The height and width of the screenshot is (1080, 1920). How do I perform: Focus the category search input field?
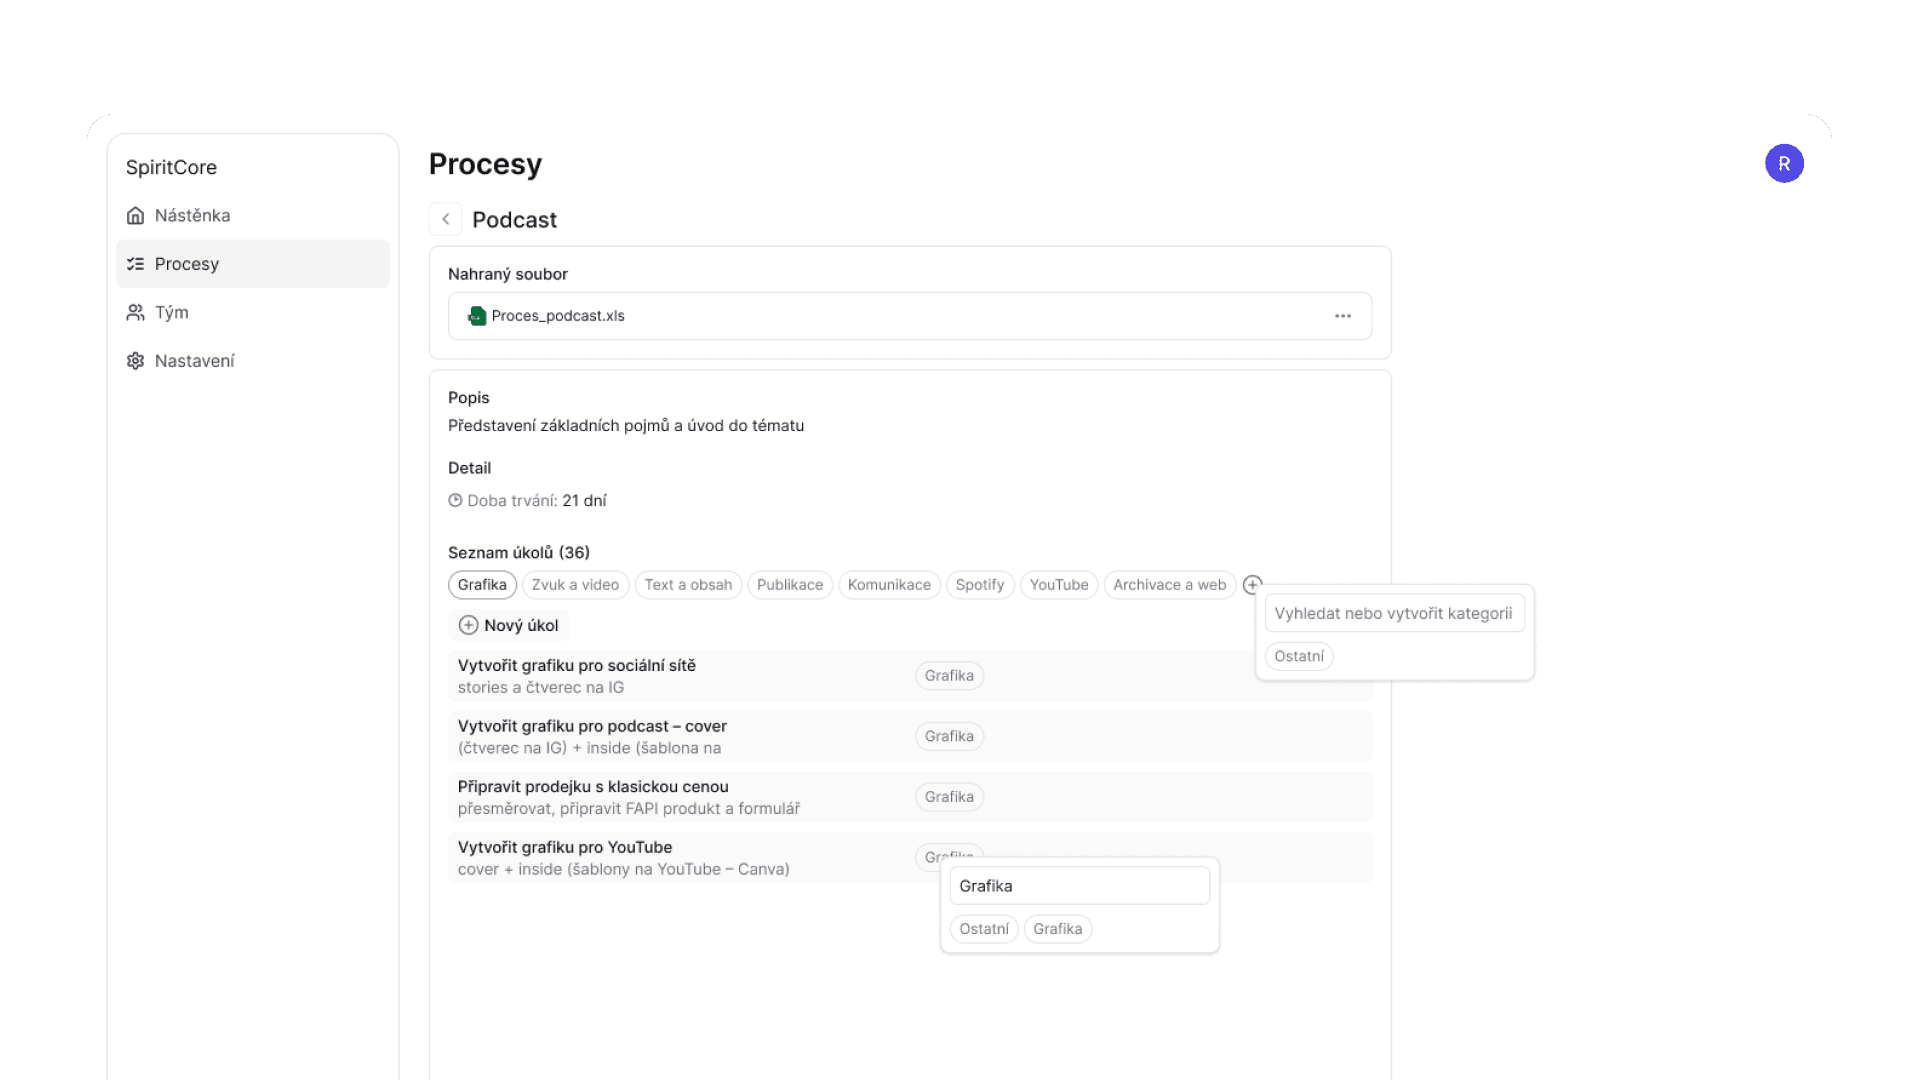point(1393,614)
